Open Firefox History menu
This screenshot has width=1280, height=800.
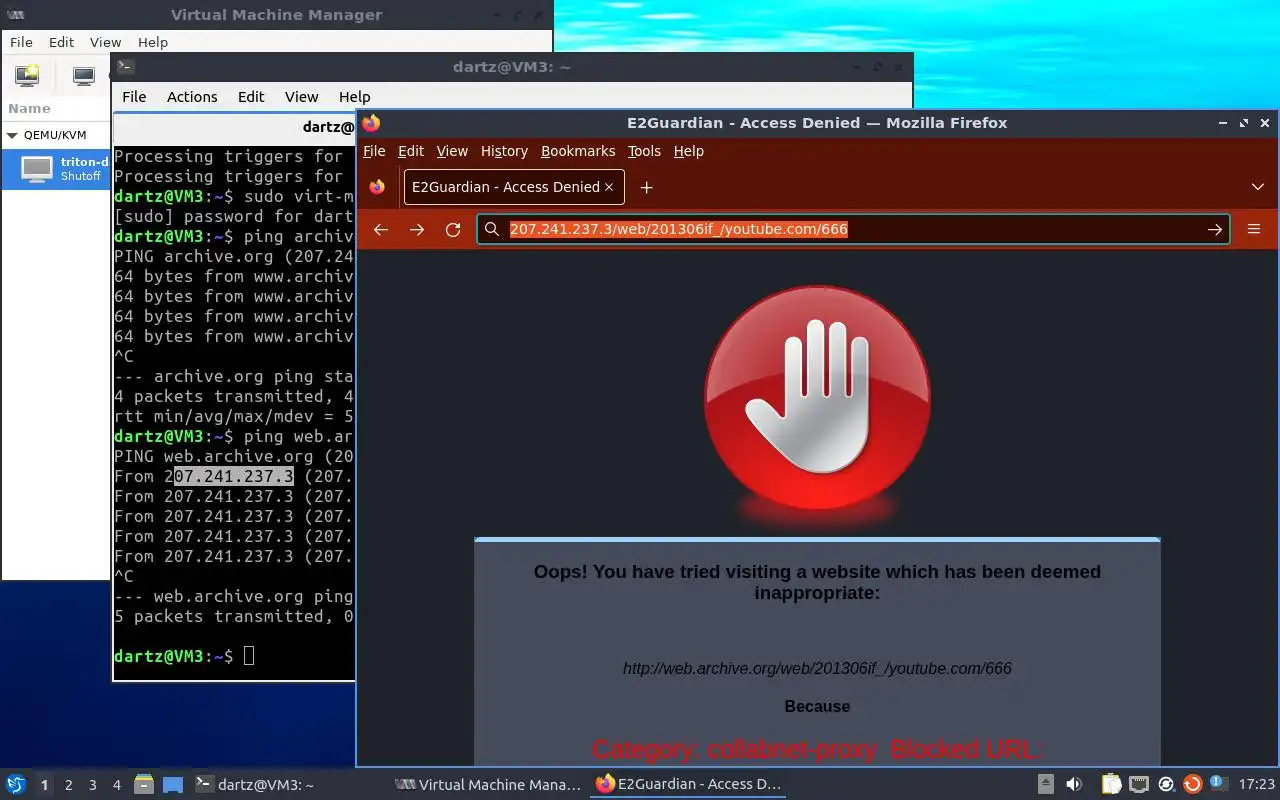pos(504,151)
